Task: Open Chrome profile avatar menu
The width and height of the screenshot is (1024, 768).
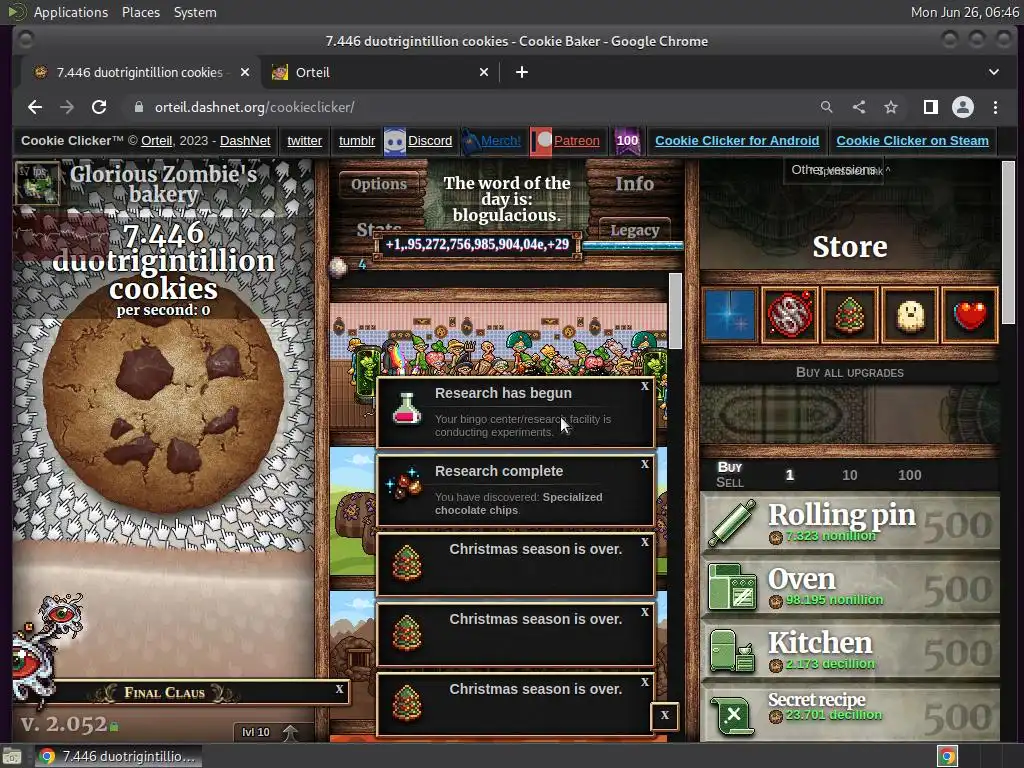Action: (x=963, y=107)
